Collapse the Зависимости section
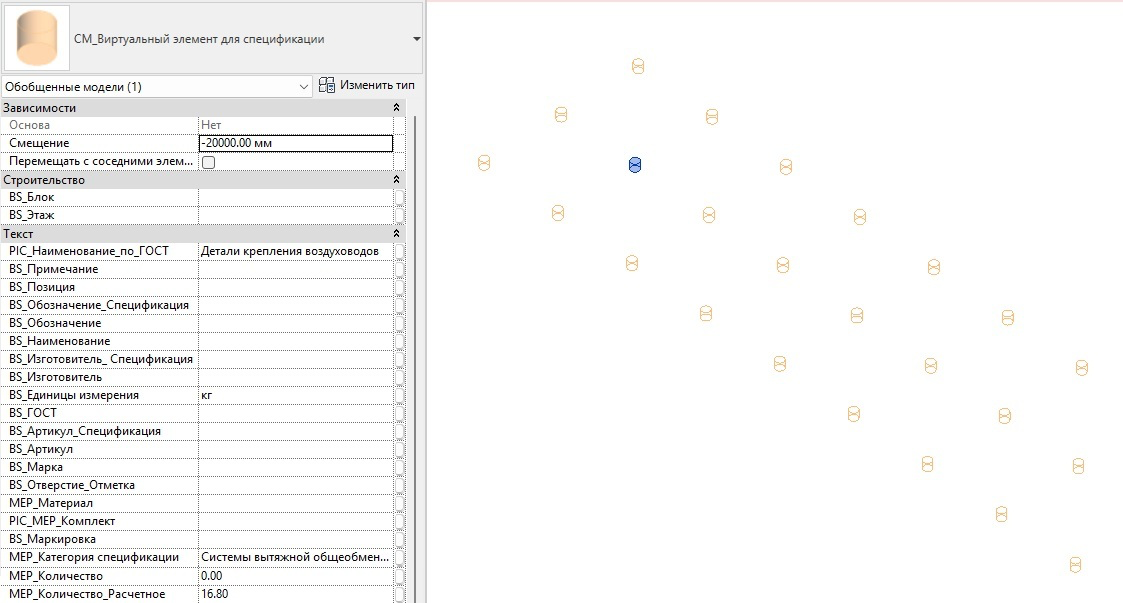Viewport: 1123px width, 603px height. click(396, 108)
